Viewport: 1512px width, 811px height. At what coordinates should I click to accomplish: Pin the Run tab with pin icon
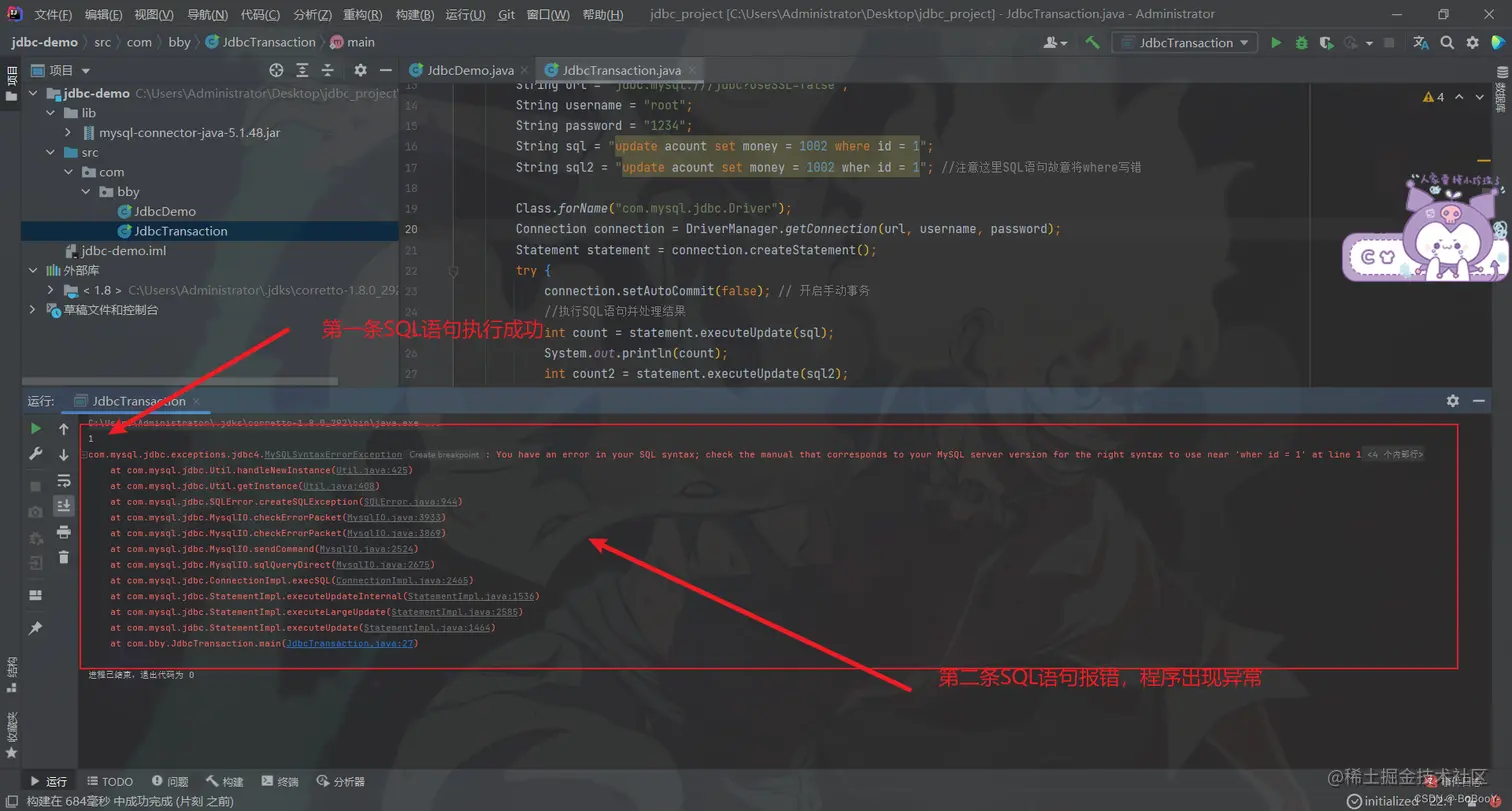click(x=36, y=628)
